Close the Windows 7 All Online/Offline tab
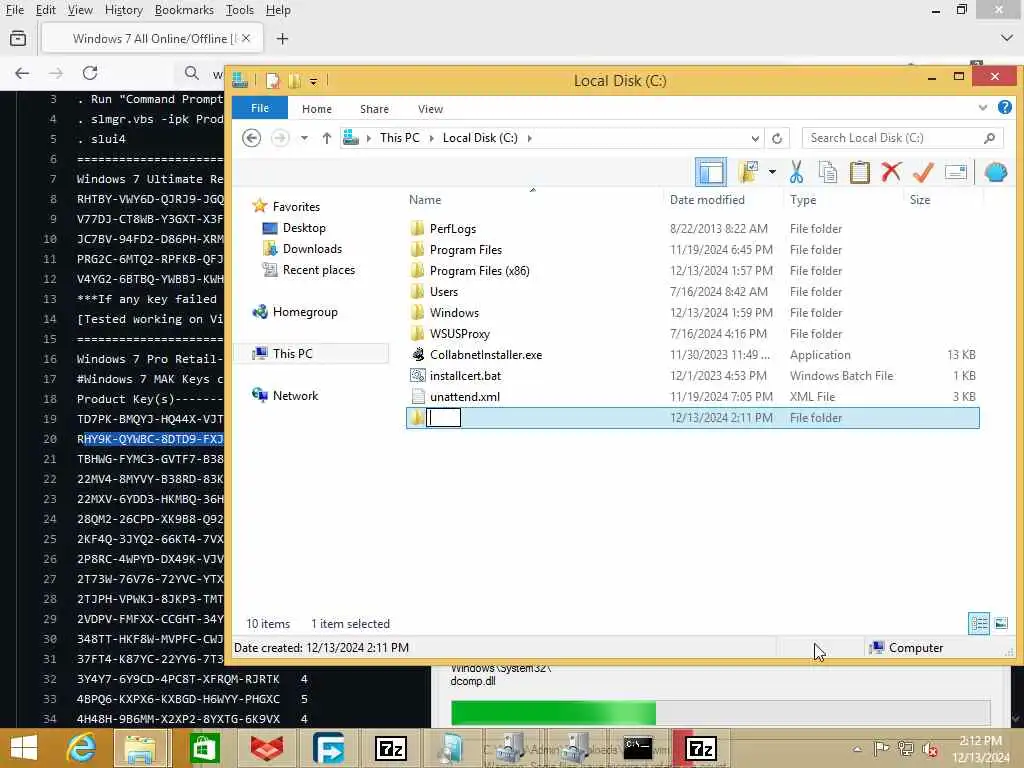 246,39
